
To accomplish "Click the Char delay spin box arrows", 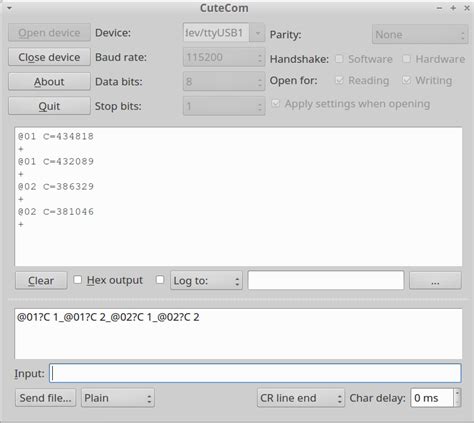I will (457, 398).
